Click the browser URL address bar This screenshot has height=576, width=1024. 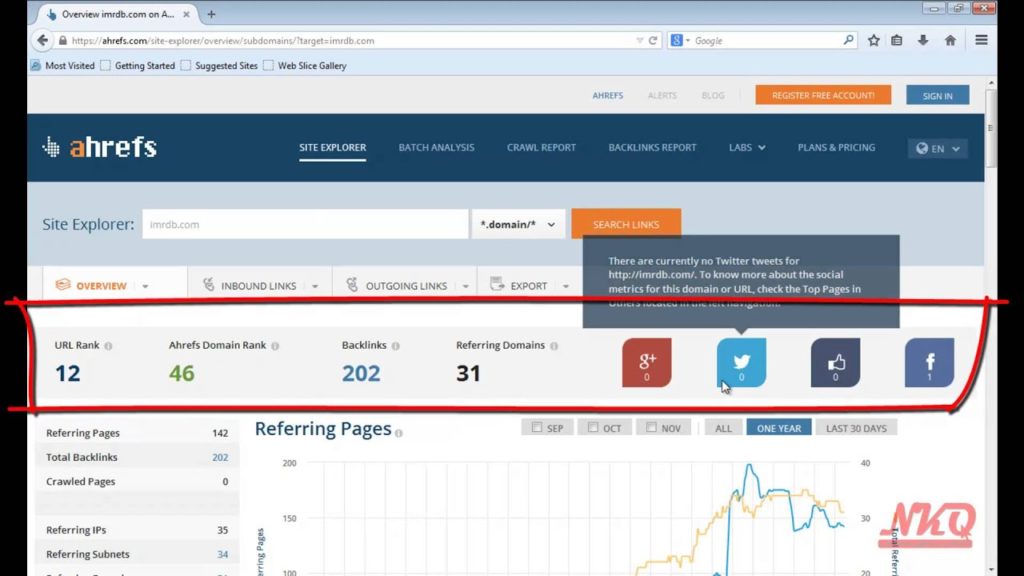[x=353, y=40]
